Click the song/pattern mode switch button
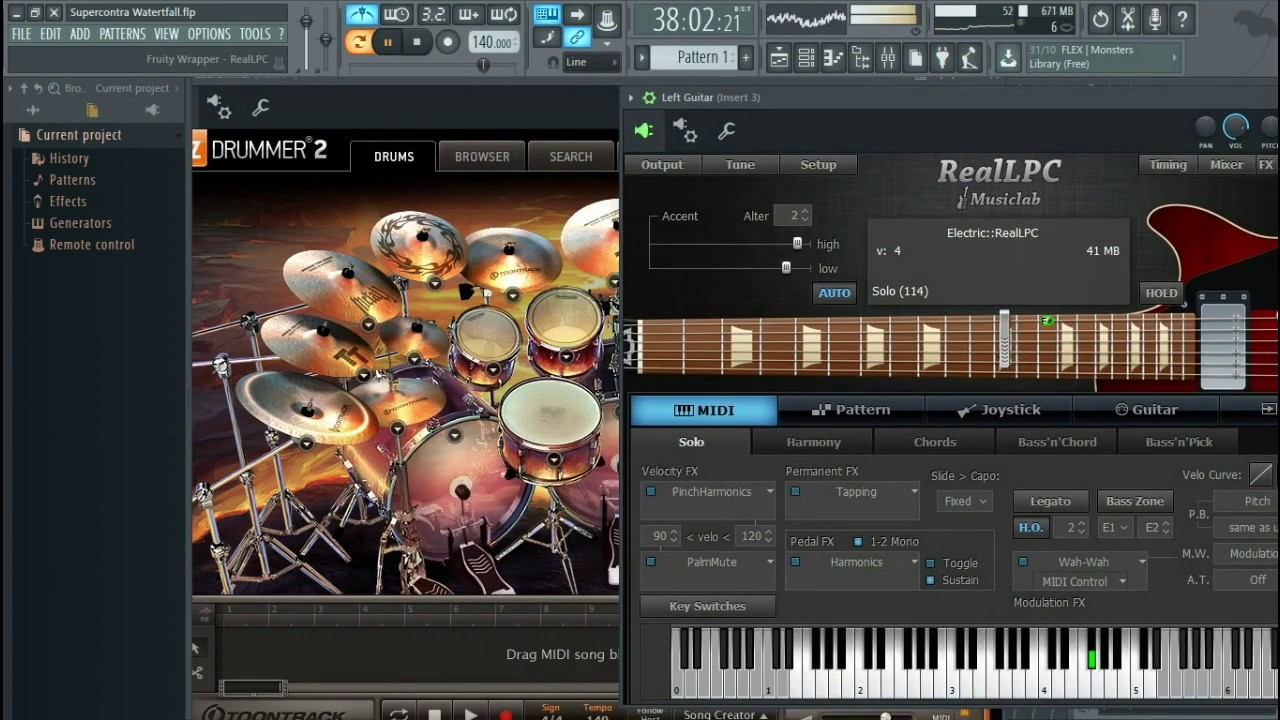1280x720 pixels. point(358,42)
